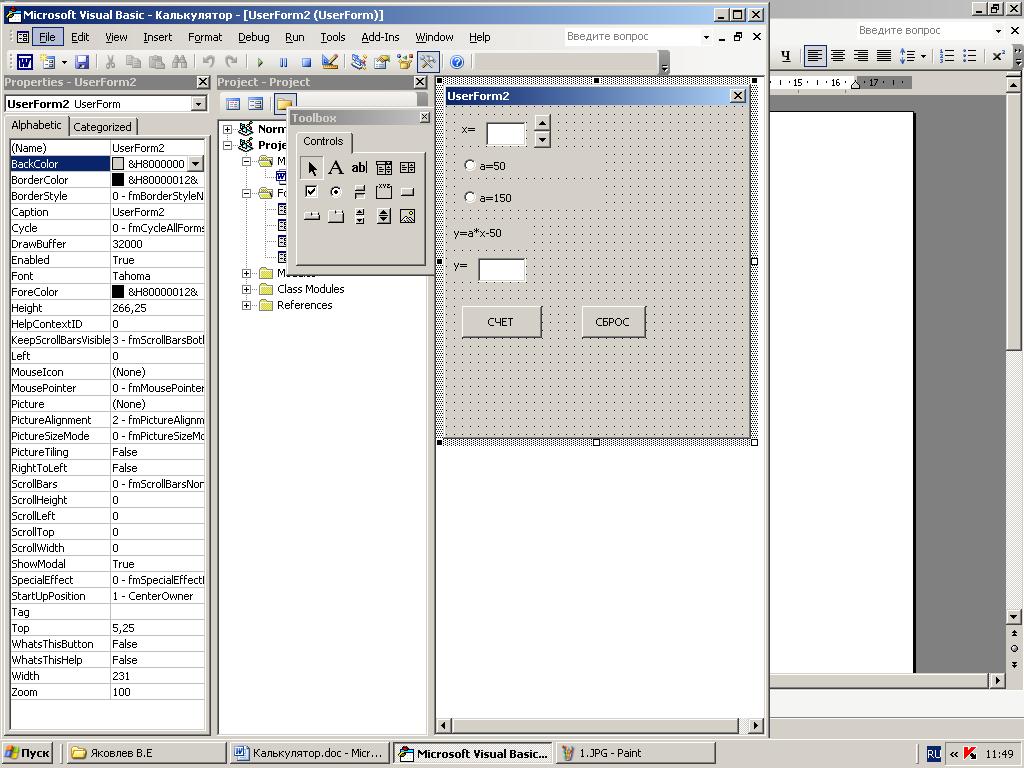Select the Frame tool in Toolbox
The width and height of the screenshot is (1024, 768).
tap(383, 192)
